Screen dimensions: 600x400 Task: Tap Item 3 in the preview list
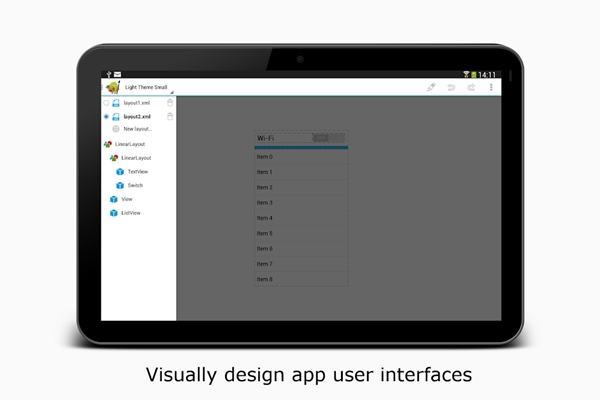click(x=301, y=203)
